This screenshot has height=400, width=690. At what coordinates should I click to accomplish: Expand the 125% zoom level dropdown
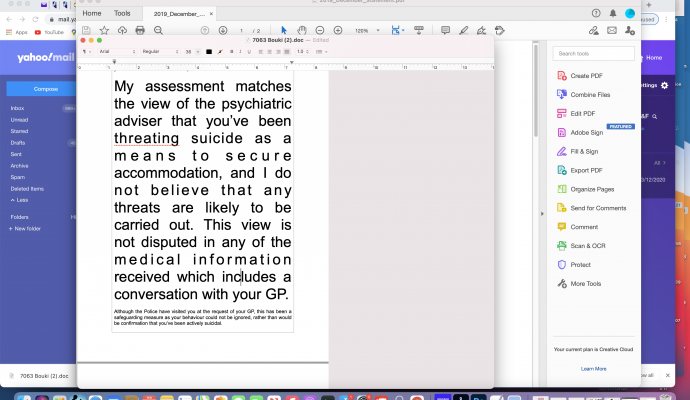click(x=366, y=31)
